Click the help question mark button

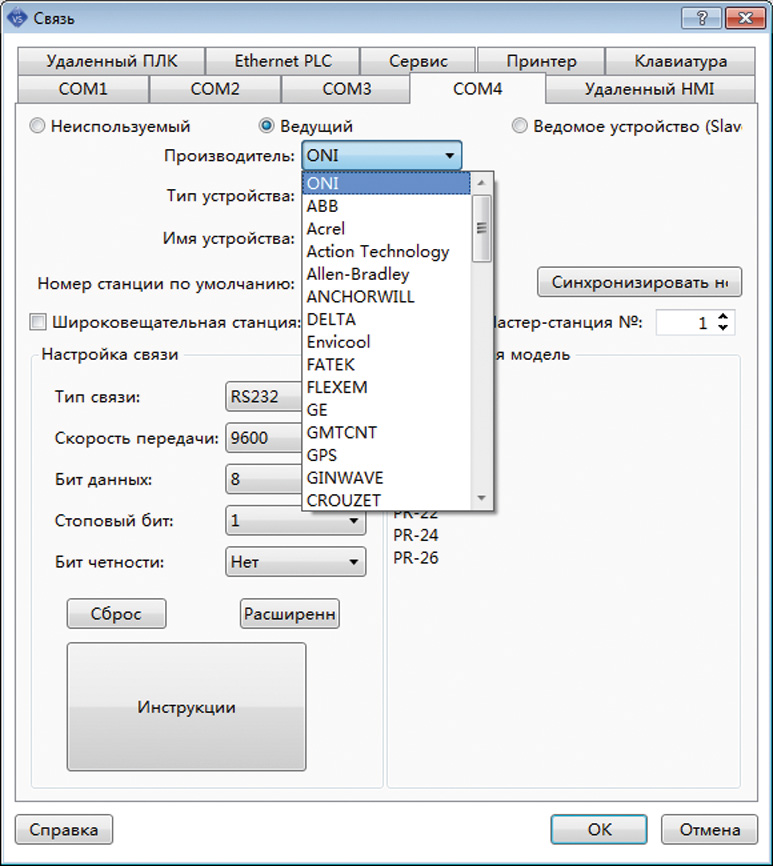pos(703,18)
